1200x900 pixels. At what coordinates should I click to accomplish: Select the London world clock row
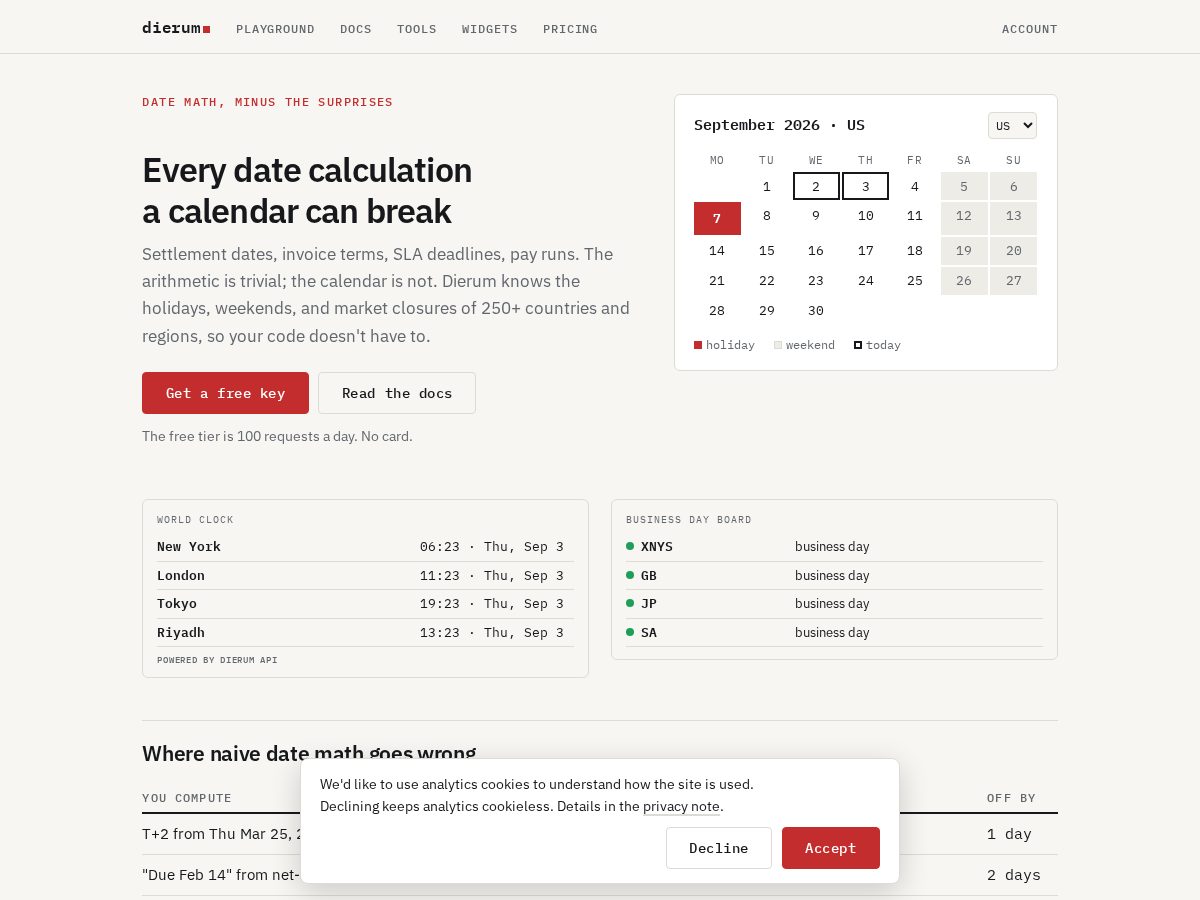click(365, 576)
